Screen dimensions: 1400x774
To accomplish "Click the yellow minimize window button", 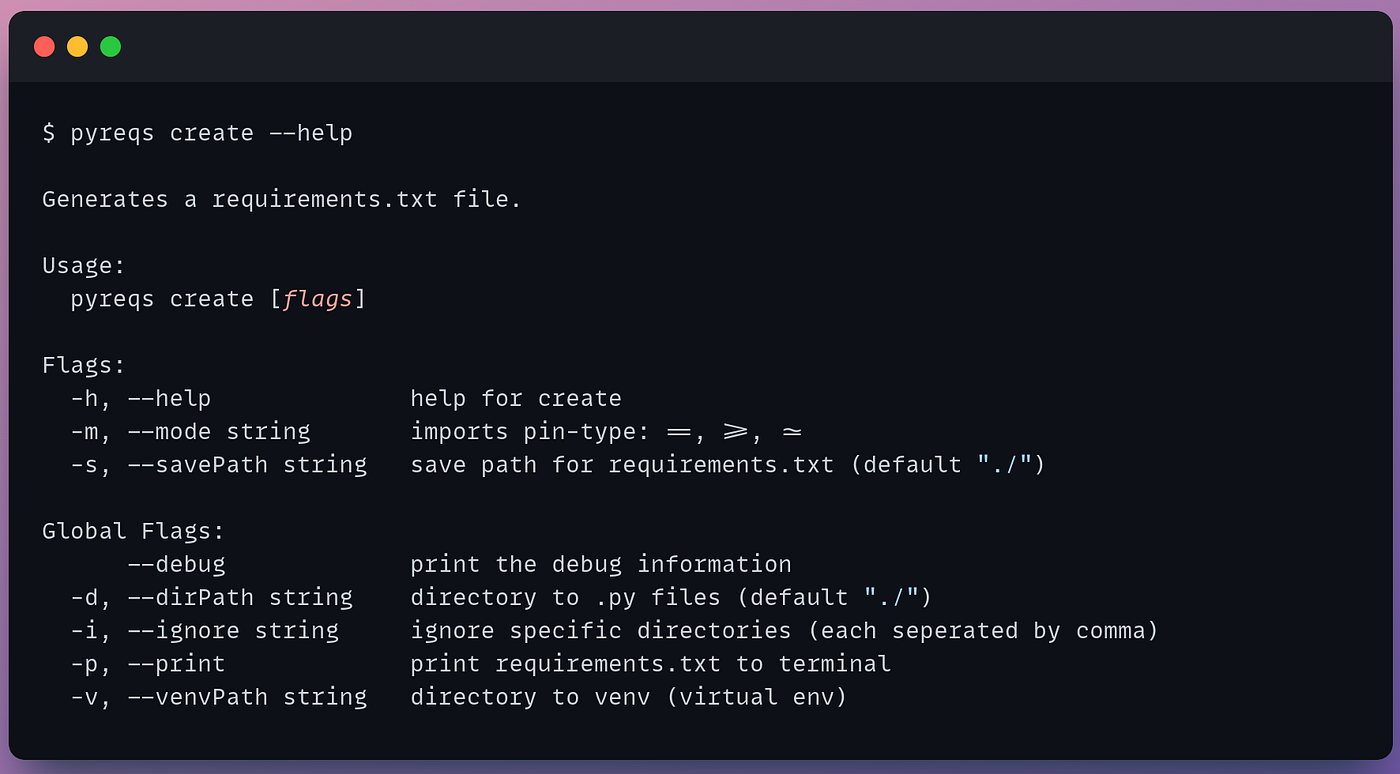I will point(77,46).
